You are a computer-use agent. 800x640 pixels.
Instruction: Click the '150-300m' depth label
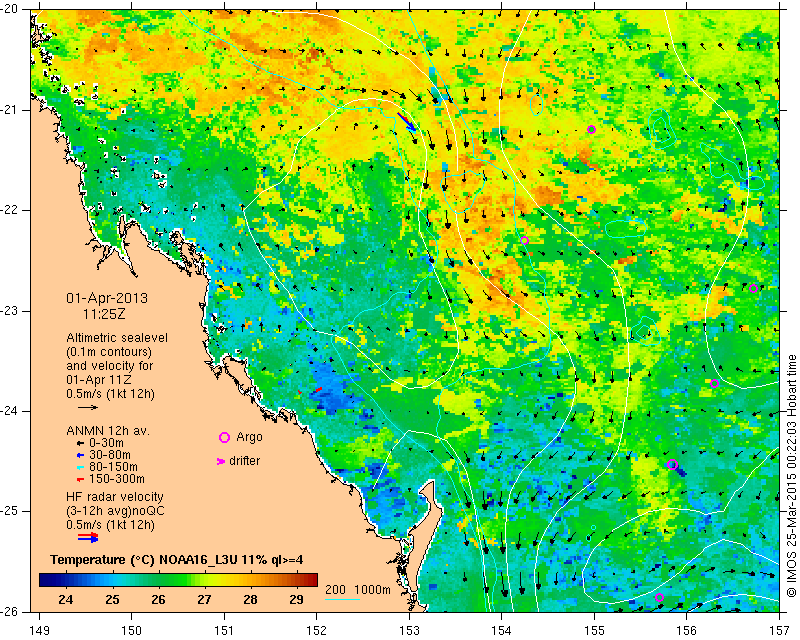[x=117, y=479]
